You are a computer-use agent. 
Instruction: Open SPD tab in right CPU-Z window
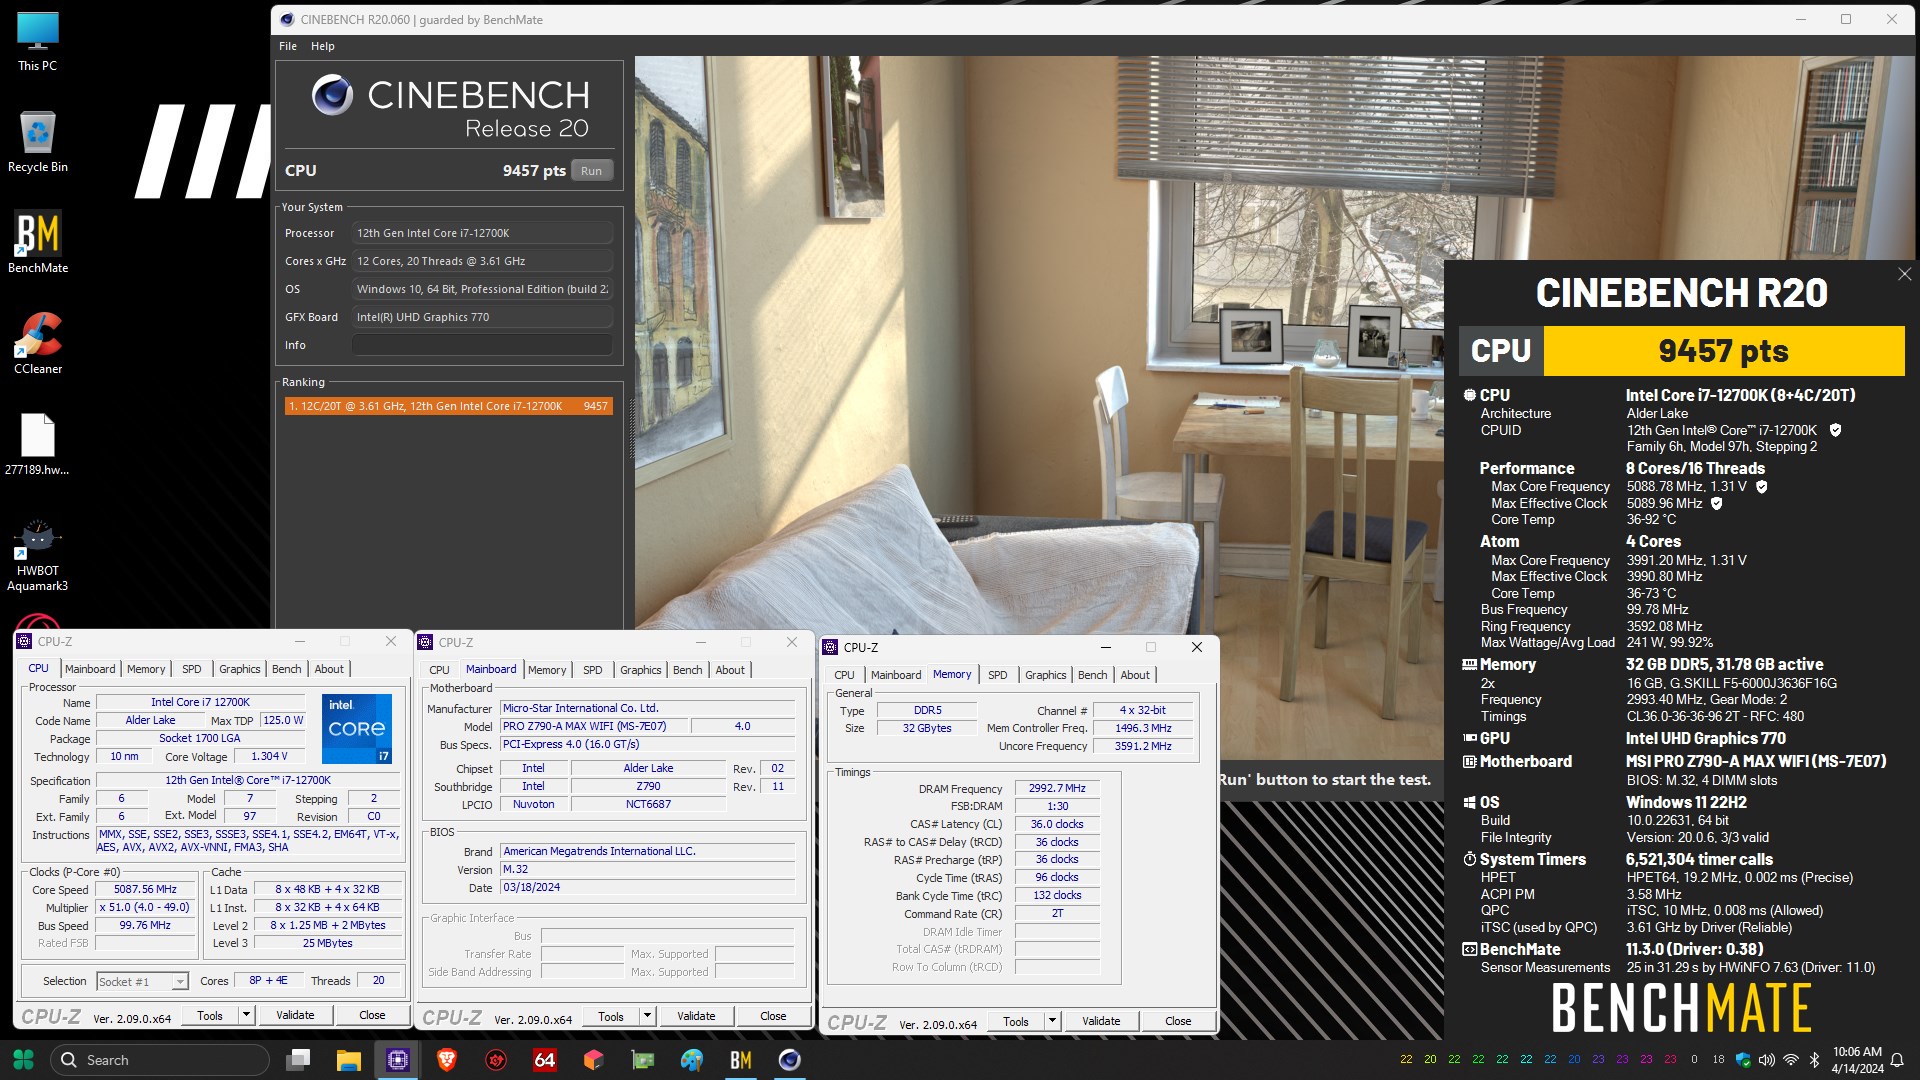(x=998, y=675)
